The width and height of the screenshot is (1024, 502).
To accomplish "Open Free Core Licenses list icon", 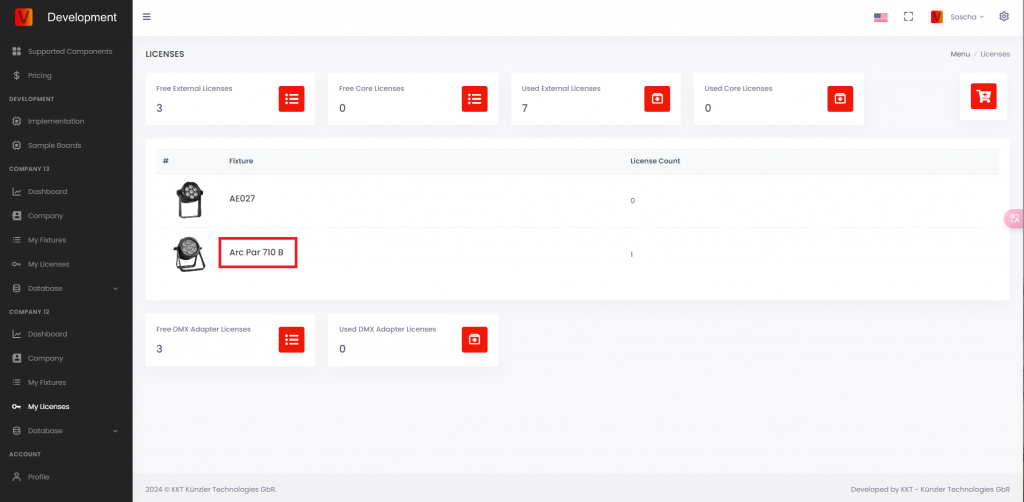I will pyautogui.click(x=474, y=98).
